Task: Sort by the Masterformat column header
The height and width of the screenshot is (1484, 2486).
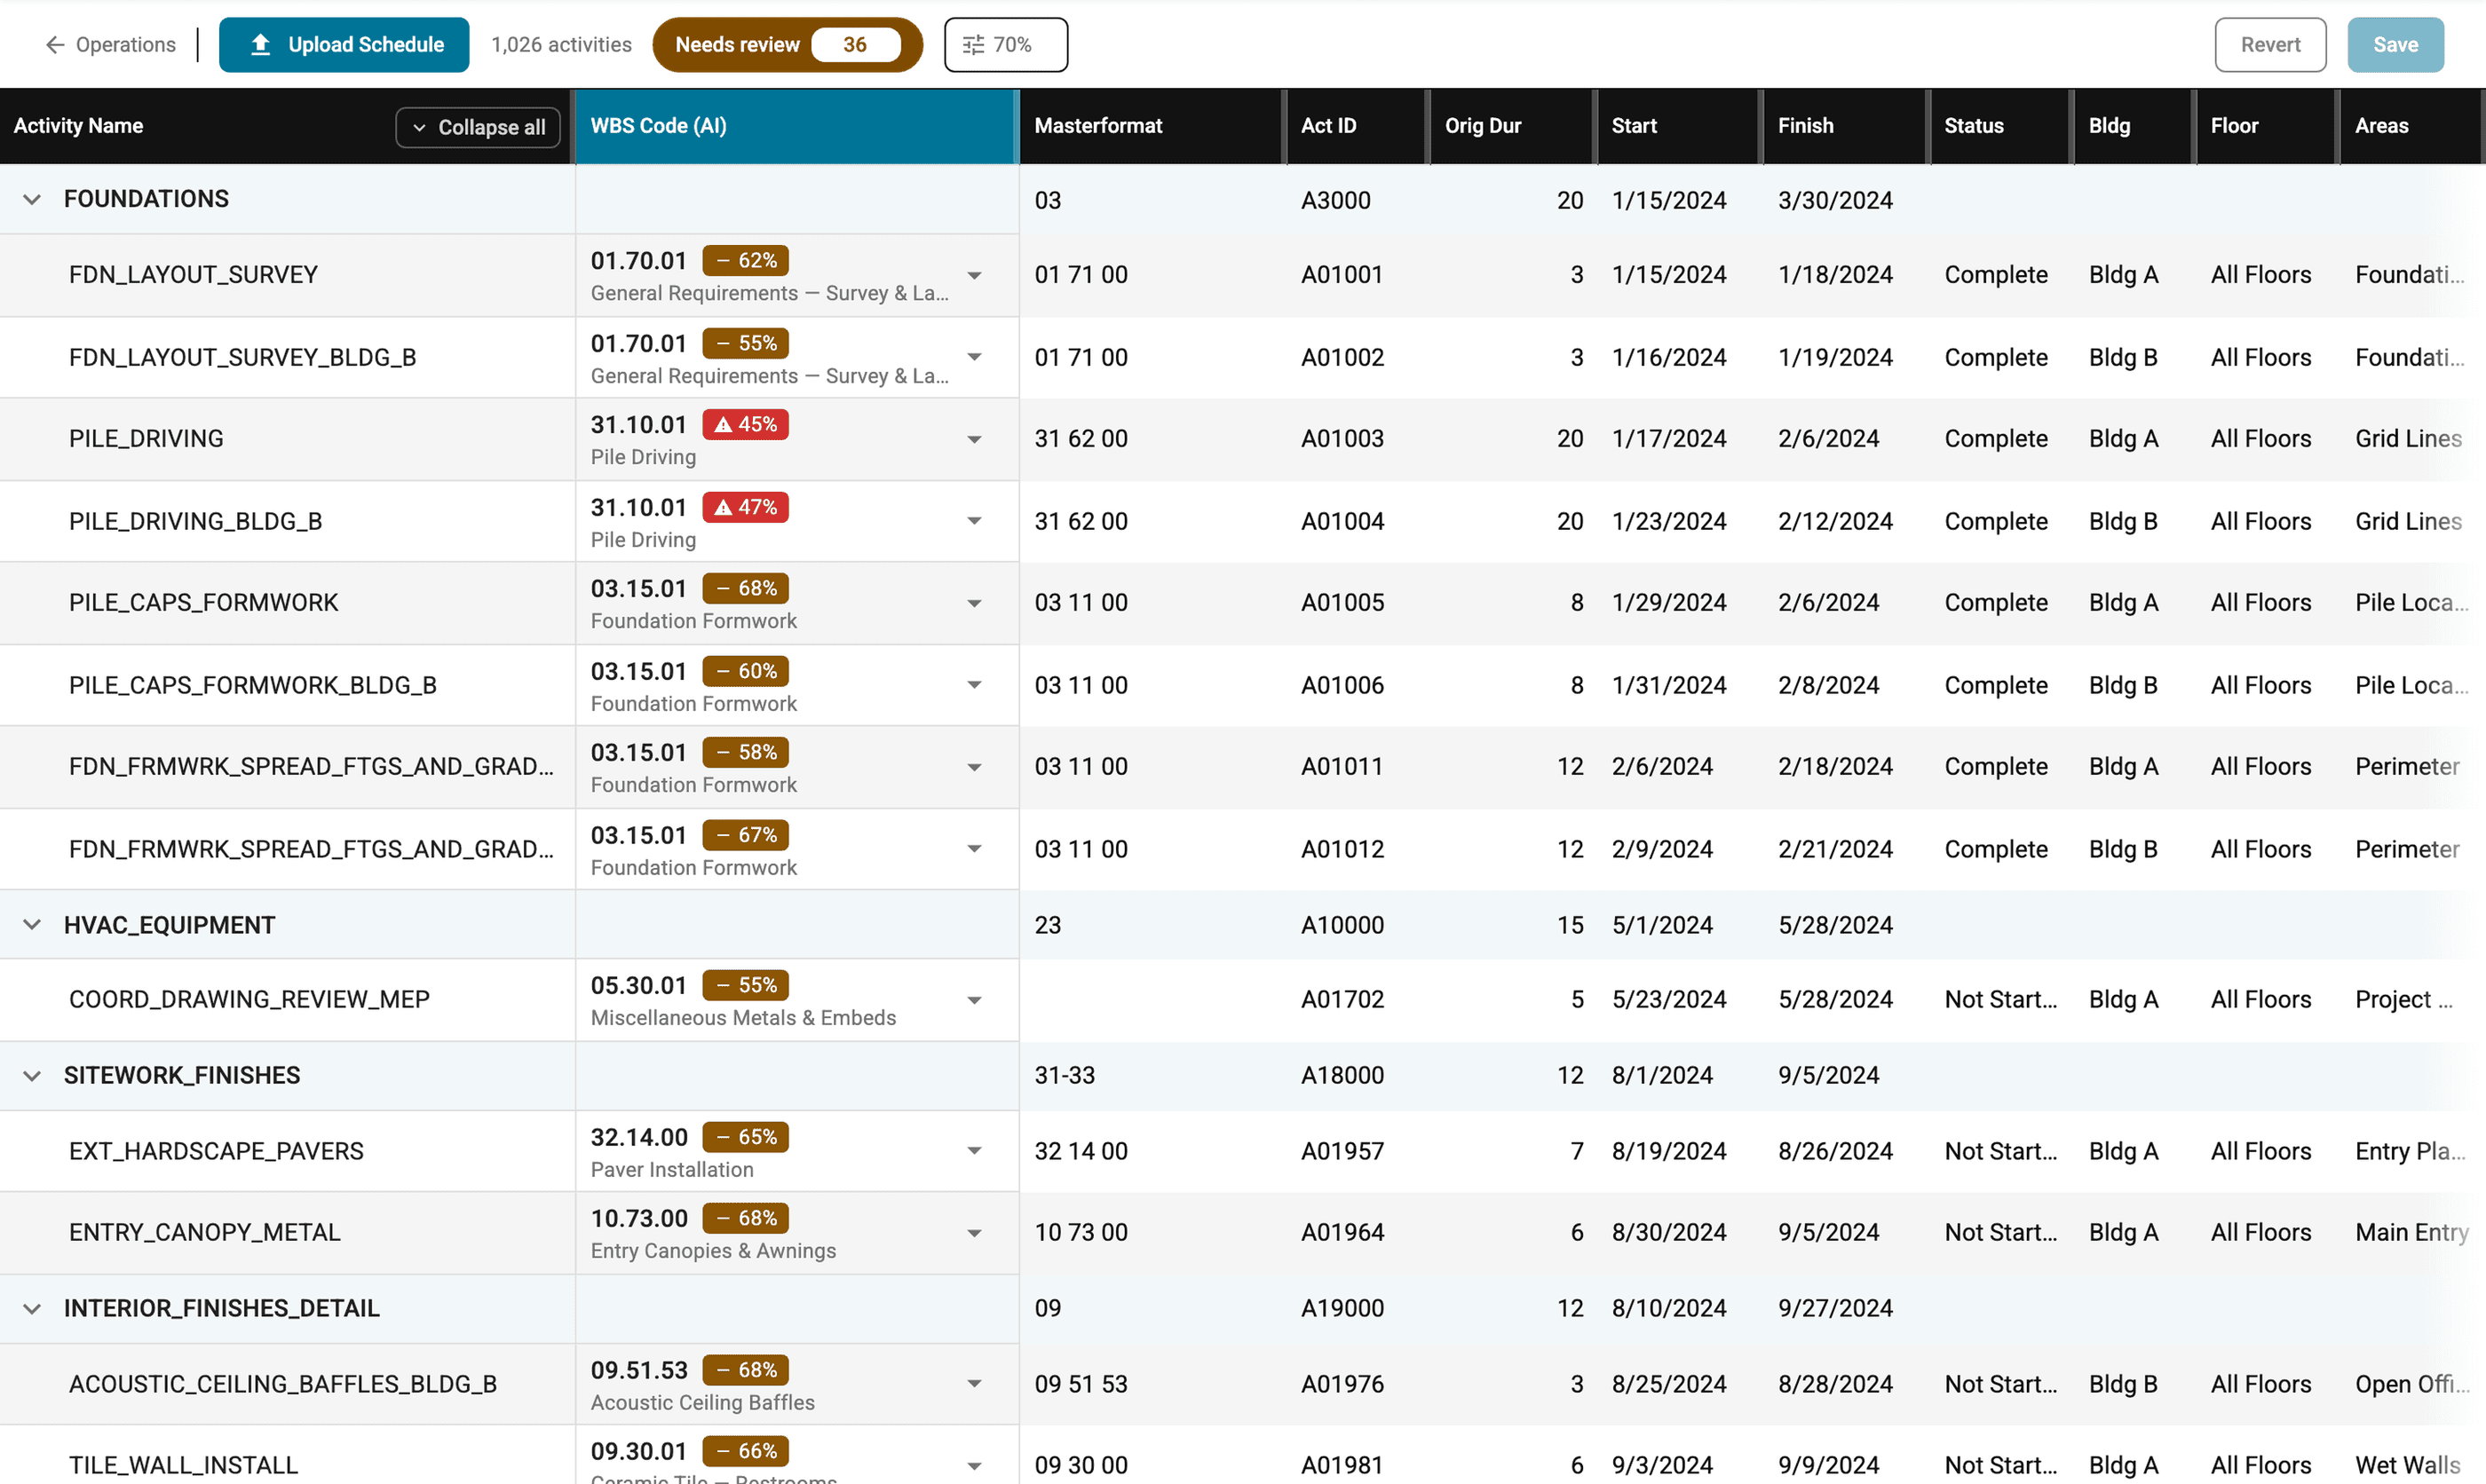Action: 1151,126
